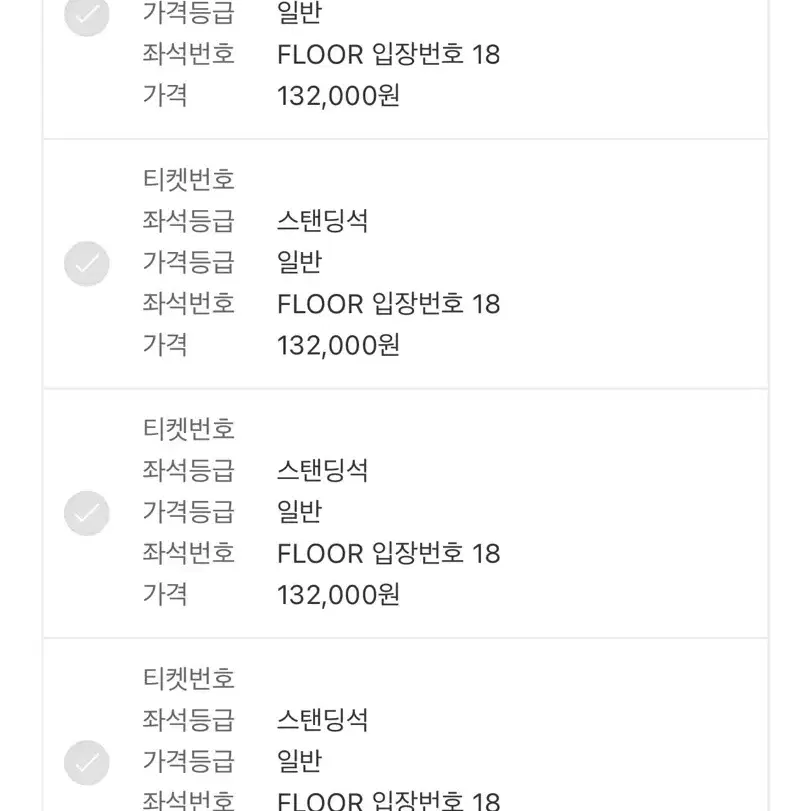Select 스탠딩석 seat grade in the bottom ticket

[x=322, y=719]
